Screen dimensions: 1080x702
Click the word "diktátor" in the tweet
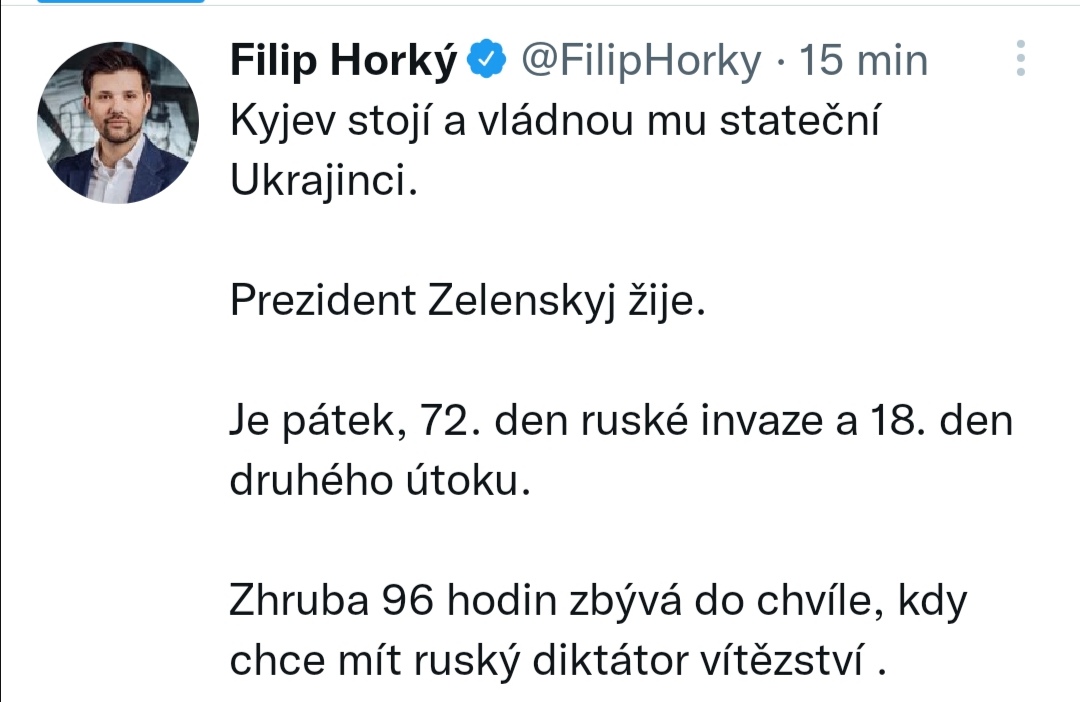coord(631,660)
